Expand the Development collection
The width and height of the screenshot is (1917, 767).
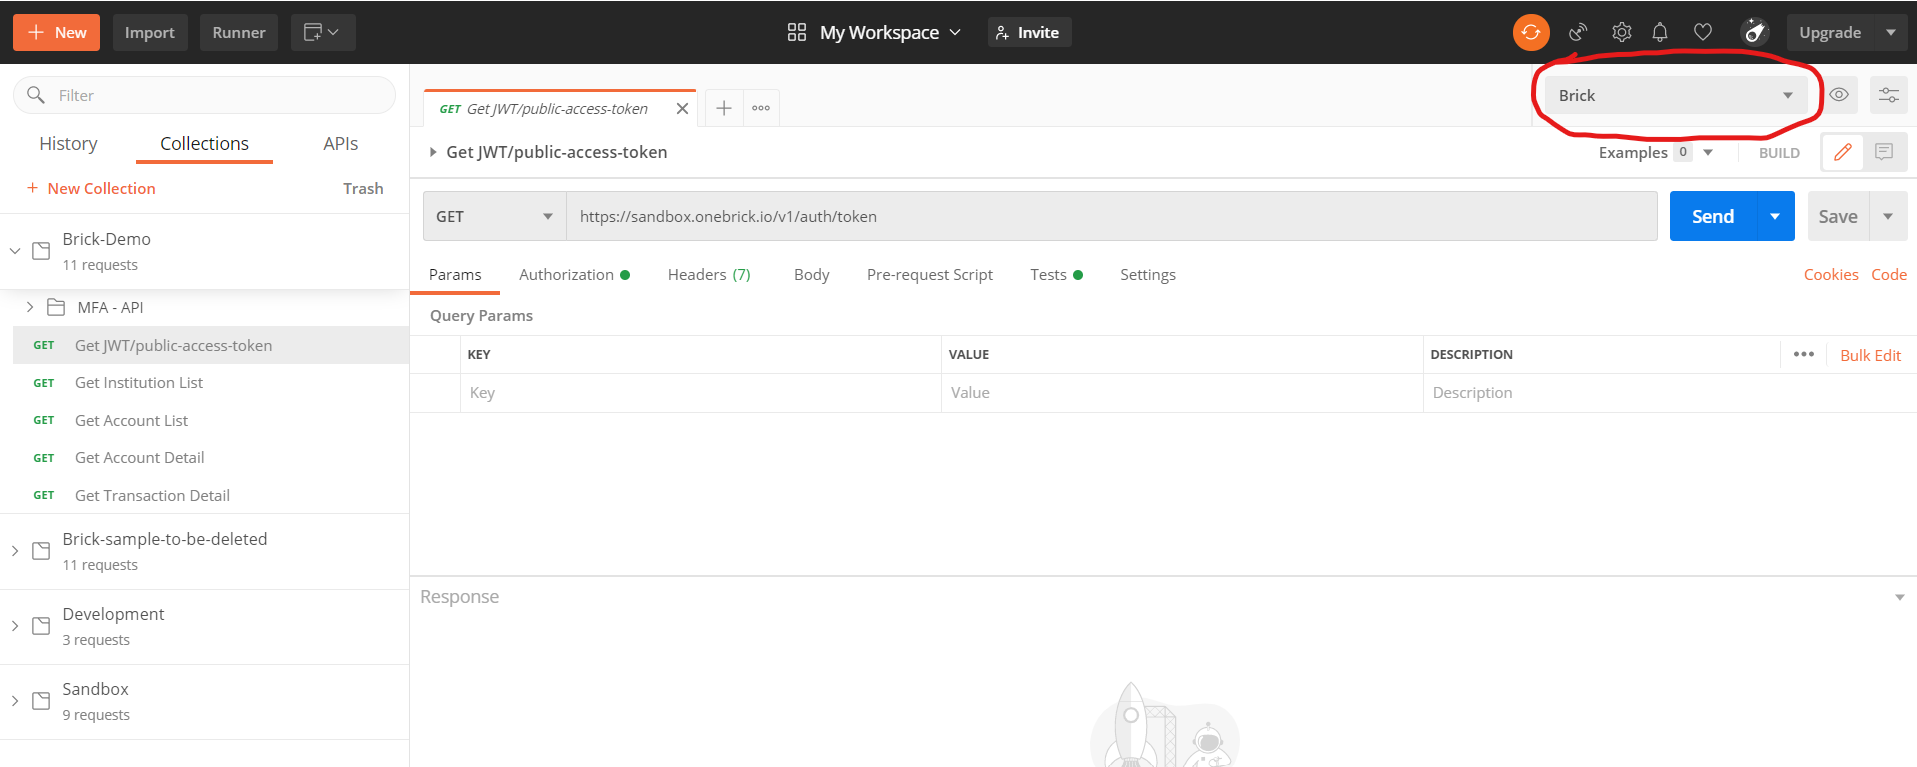(x=15, y=626)
